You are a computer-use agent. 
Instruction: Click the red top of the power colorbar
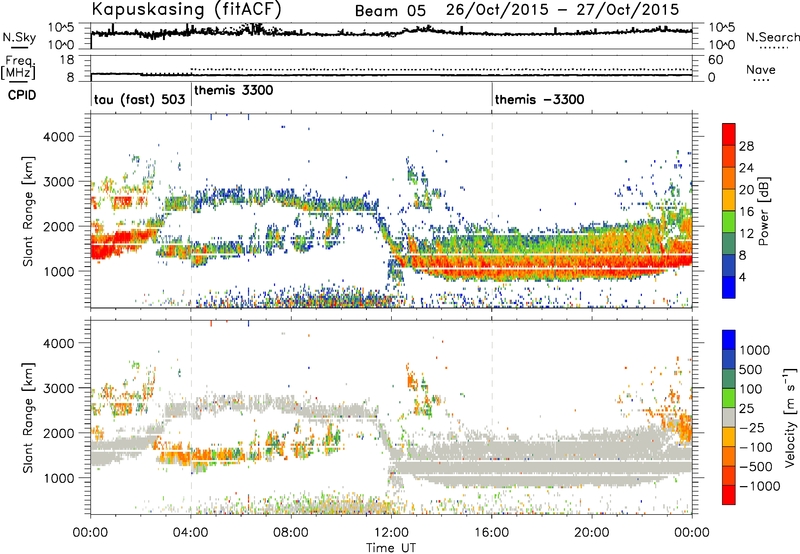click(729, 134)
